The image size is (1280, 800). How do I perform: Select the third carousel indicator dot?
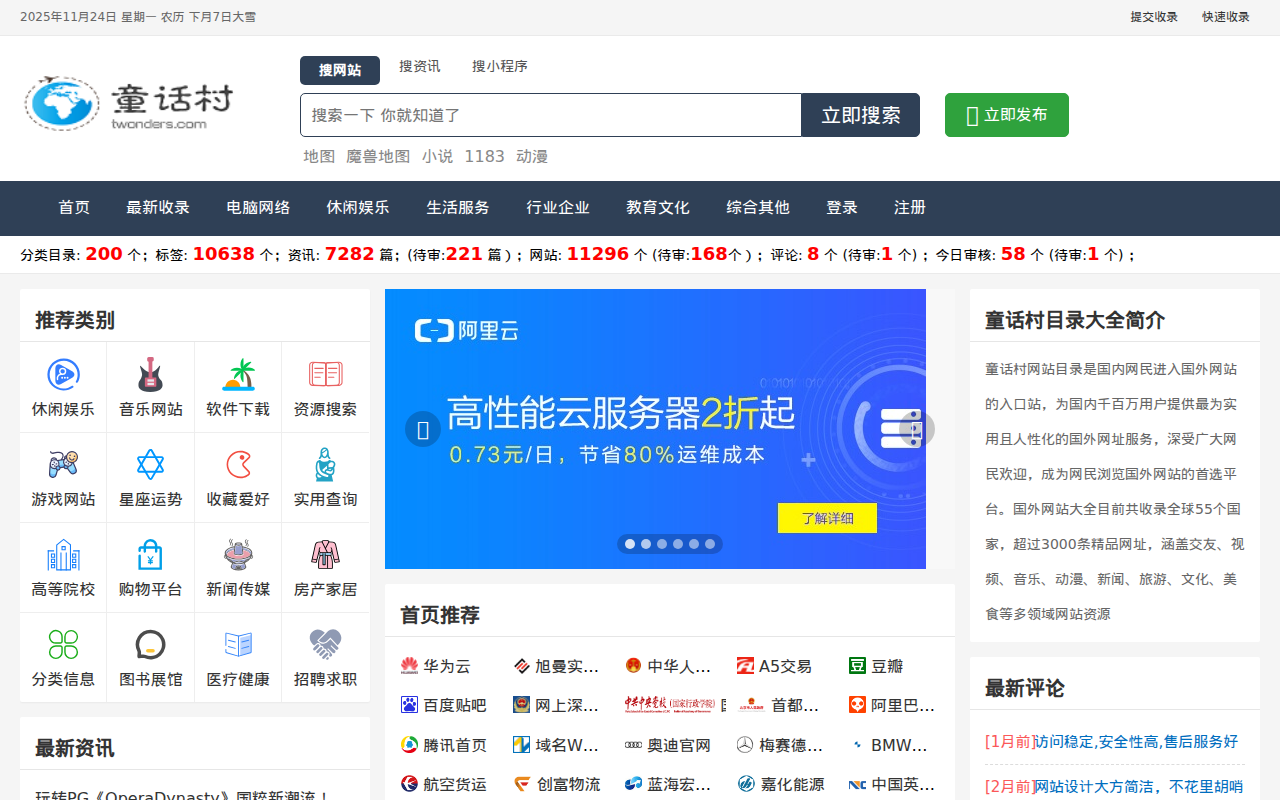pos(661,544)
